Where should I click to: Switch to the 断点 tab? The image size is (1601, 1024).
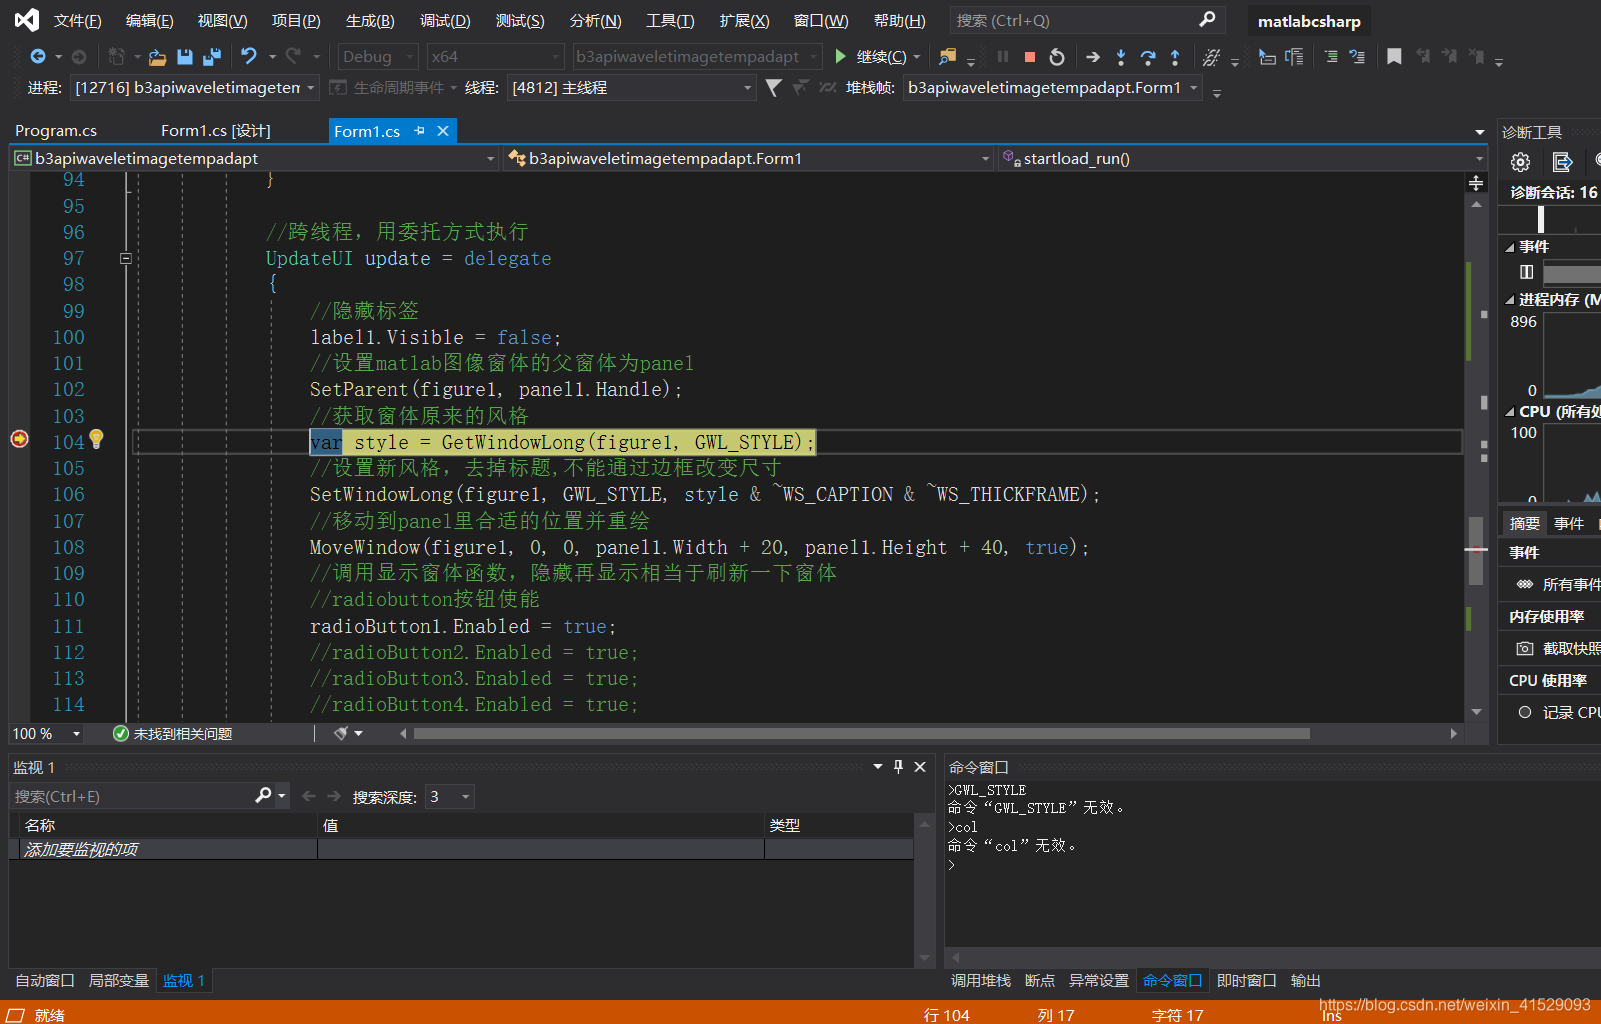[1040, 981]
